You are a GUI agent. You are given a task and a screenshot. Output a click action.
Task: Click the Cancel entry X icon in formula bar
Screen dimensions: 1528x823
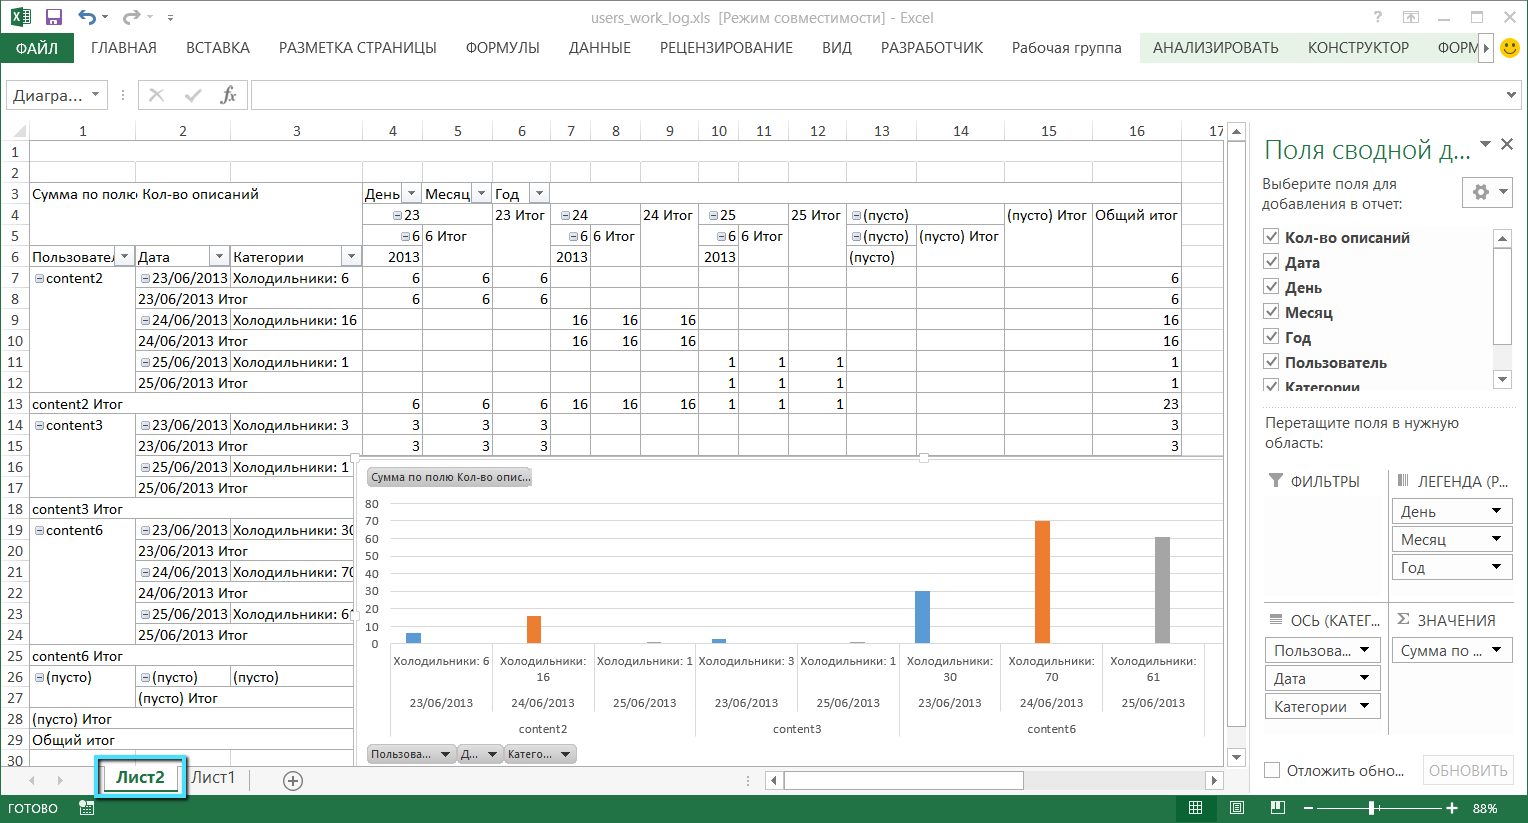[156, 95]
